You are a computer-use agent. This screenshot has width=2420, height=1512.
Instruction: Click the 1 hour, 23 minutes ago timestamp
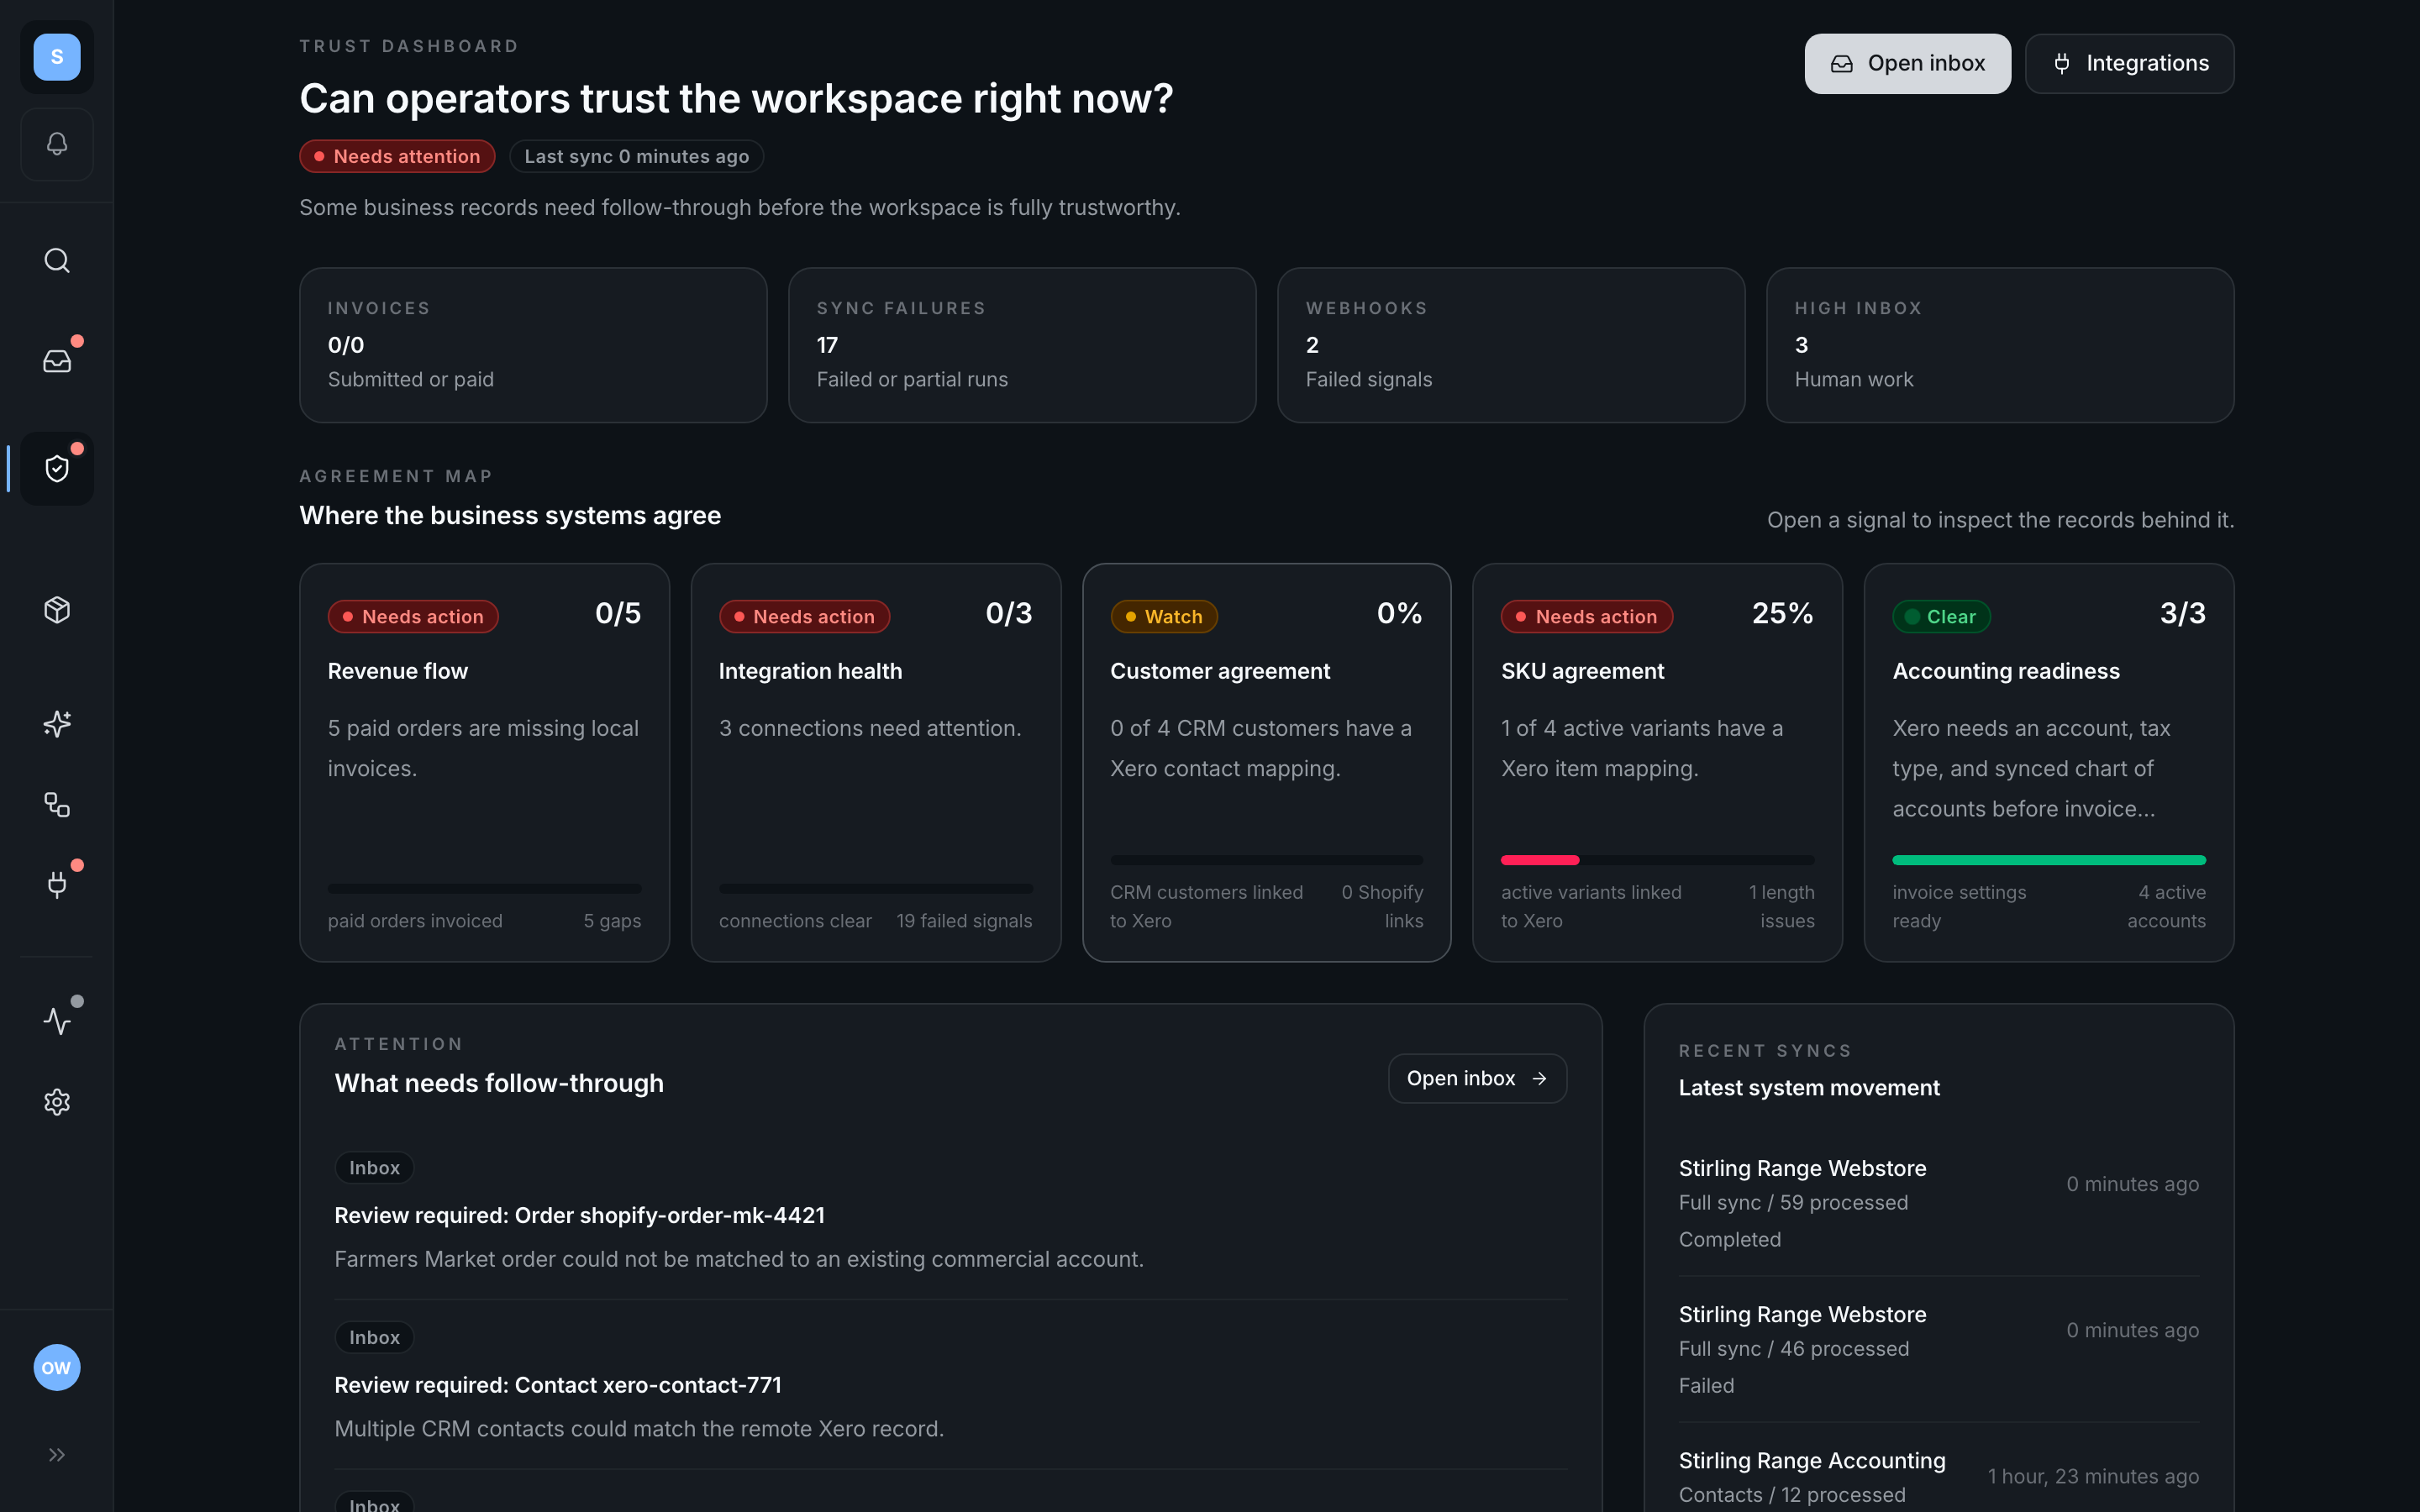[x=2093, y=1476]
